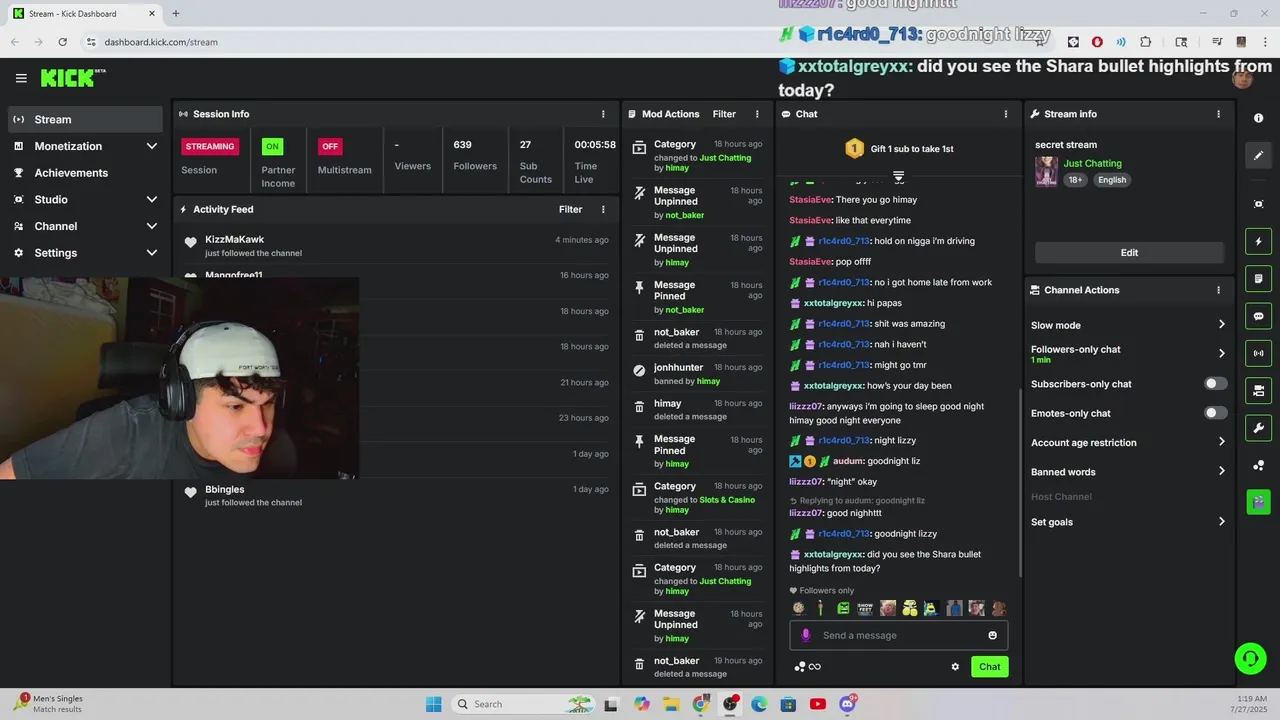
Task: Toggle the Partner Income ON badge
Action: pos(272,146)
